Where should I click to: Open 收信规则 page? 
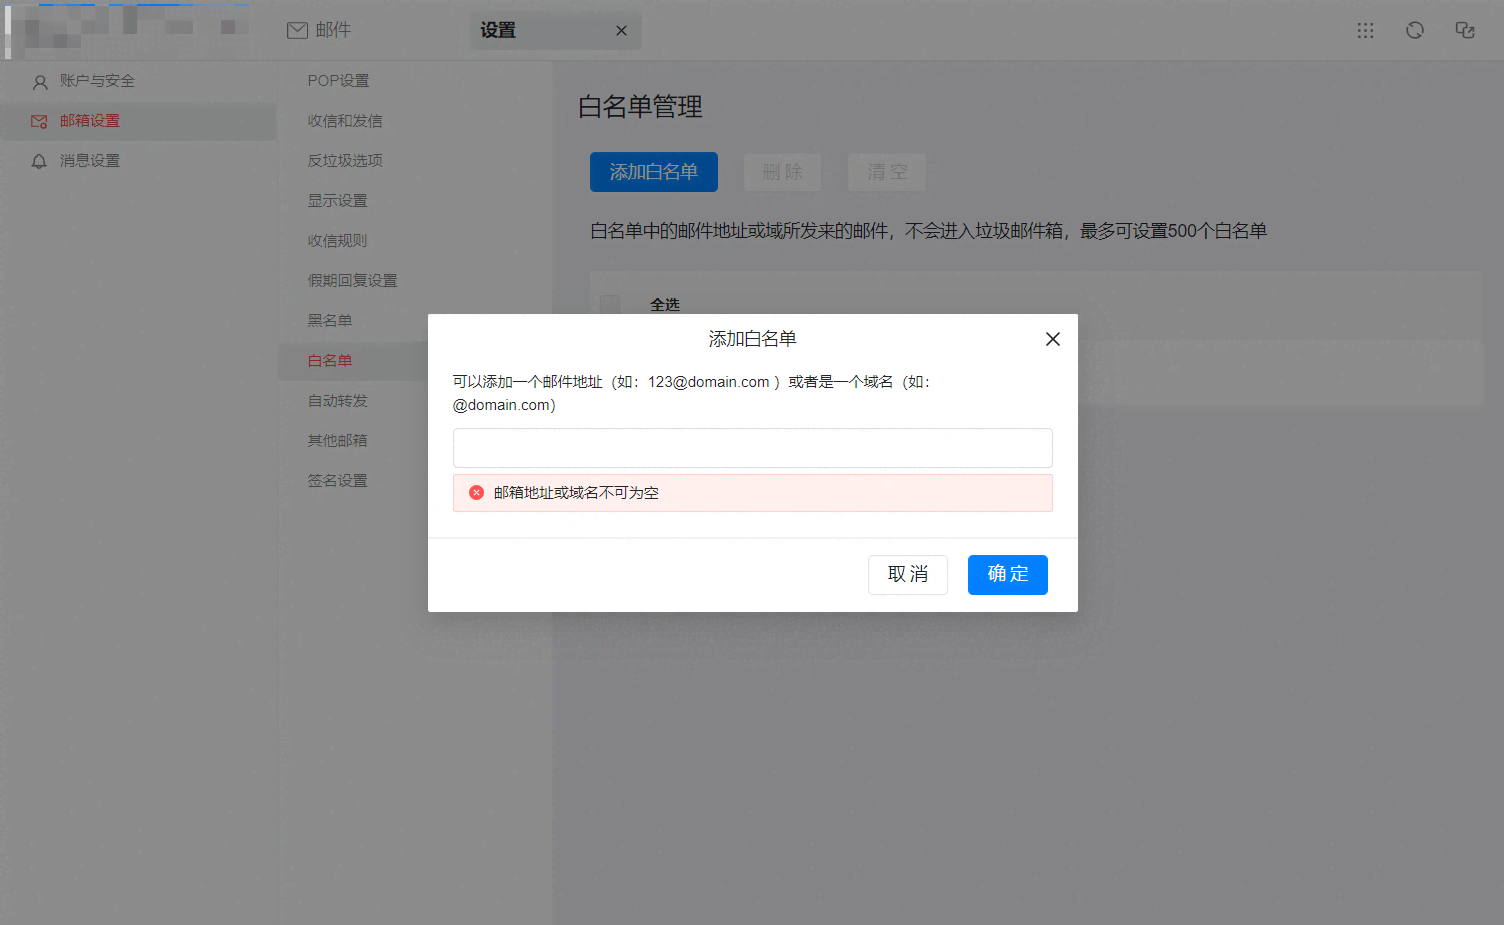click(337, 240)
